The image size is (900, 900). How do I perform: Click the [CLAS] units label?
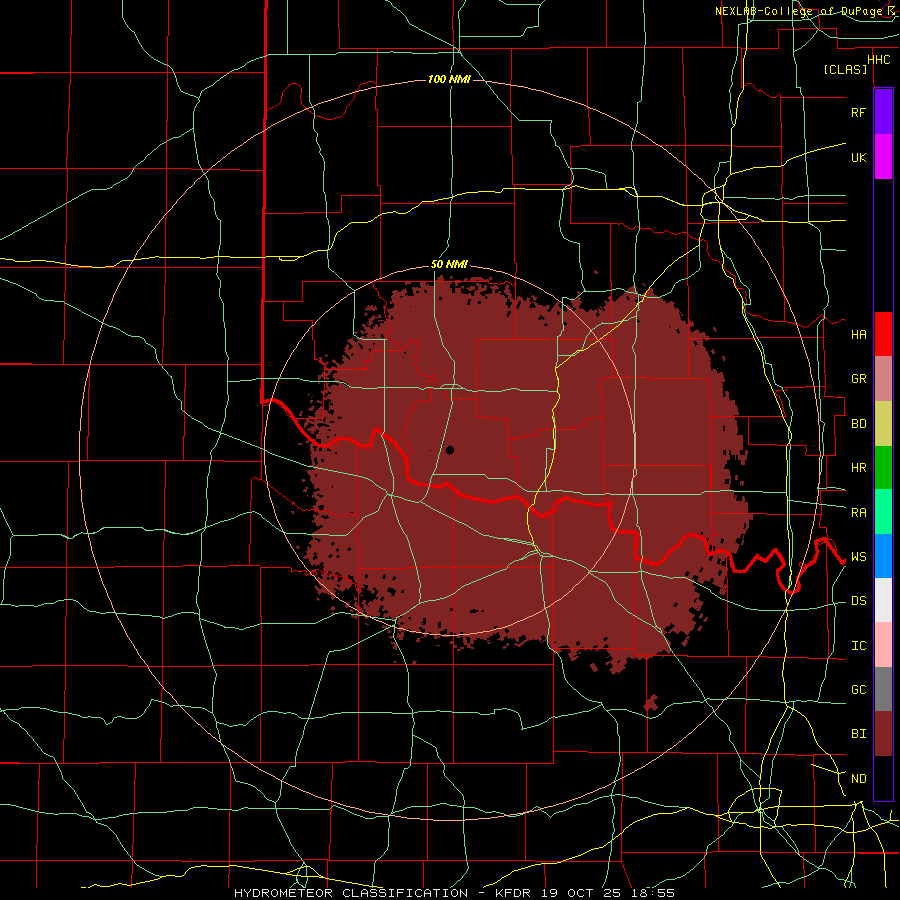tap(845, 69)
